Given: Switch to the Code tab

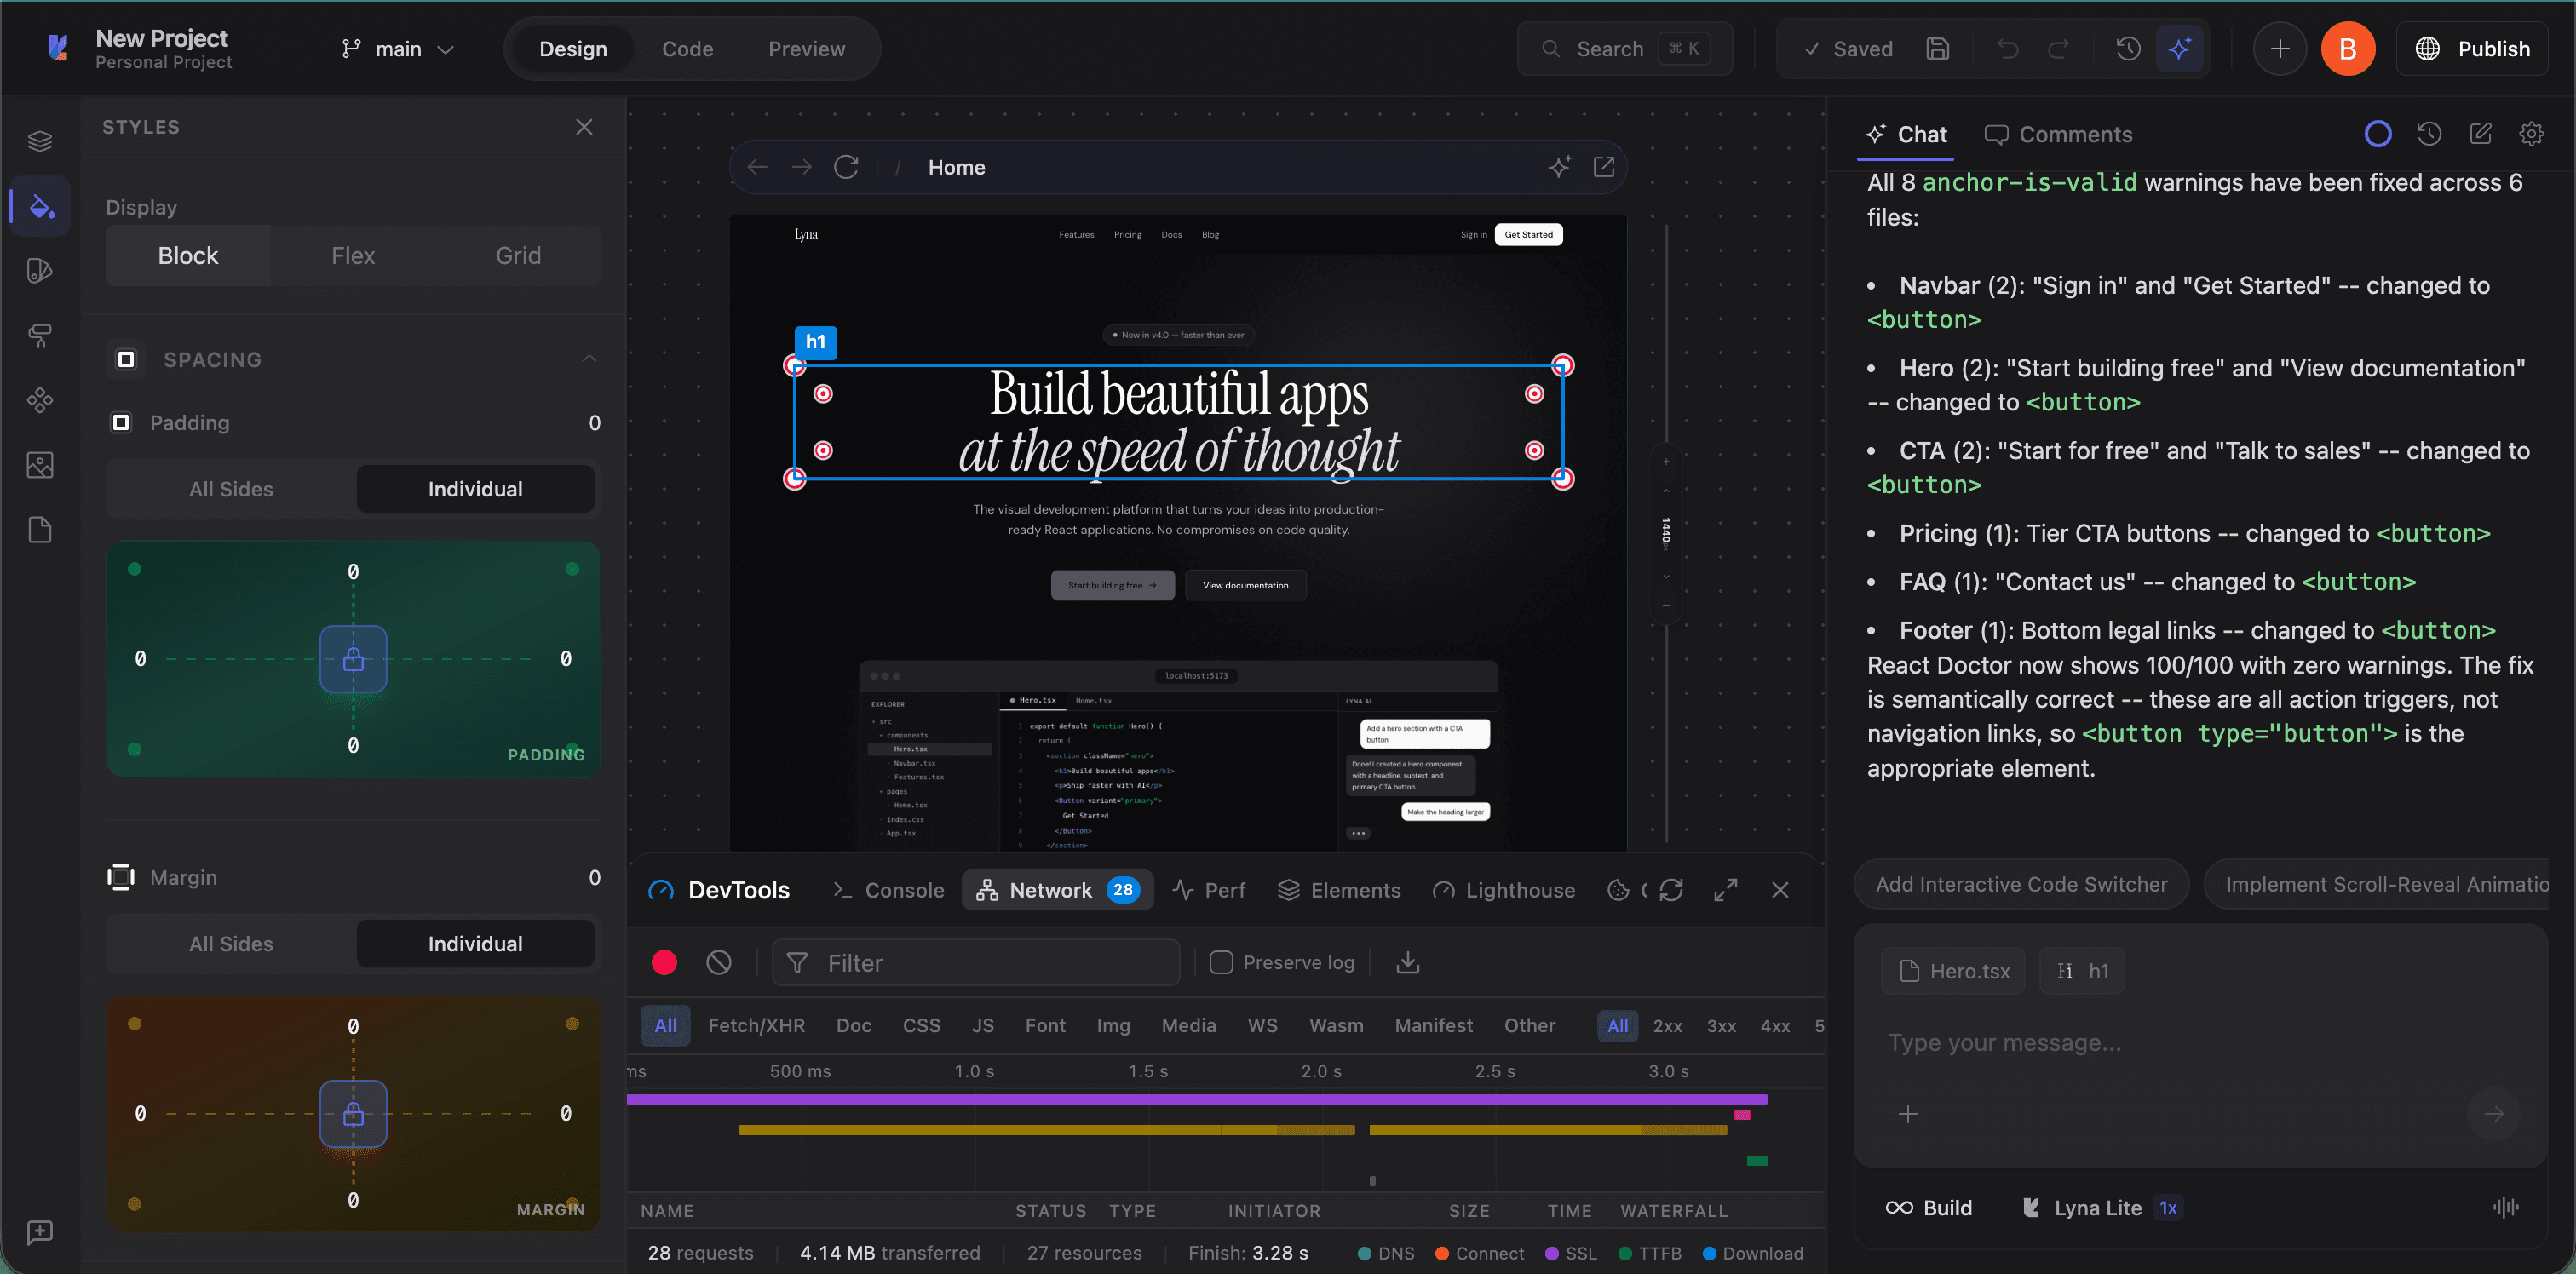Looking at the screenshot, I should coord(687,48).
